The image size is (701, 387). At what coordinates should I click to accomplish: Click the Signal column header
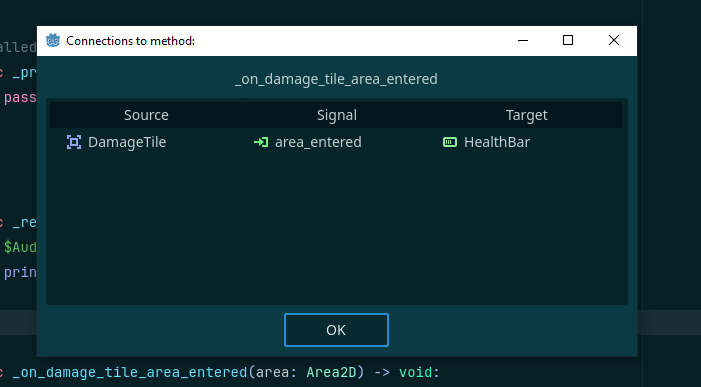pyautogui.click(x=337, y=115)
